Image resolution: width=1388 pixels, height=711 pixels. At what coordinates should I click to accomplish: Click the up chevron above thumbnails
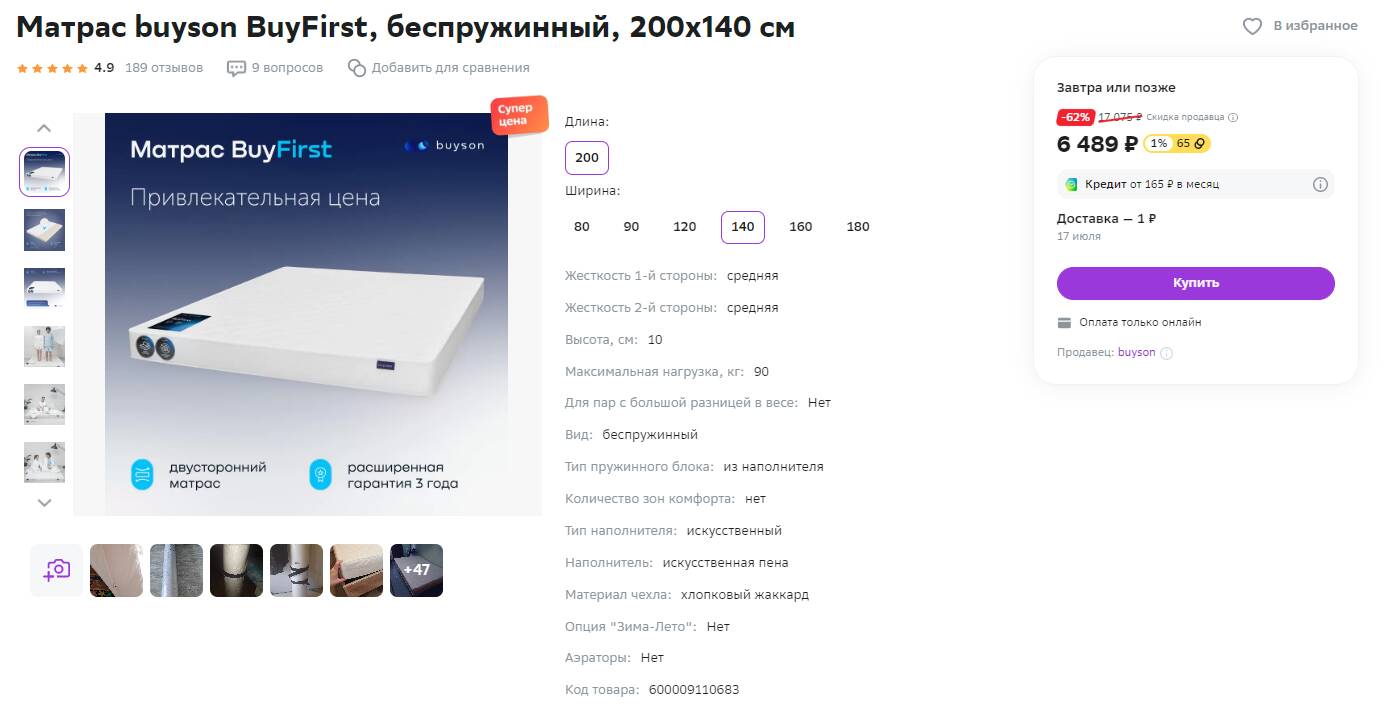tap(44, 128)
